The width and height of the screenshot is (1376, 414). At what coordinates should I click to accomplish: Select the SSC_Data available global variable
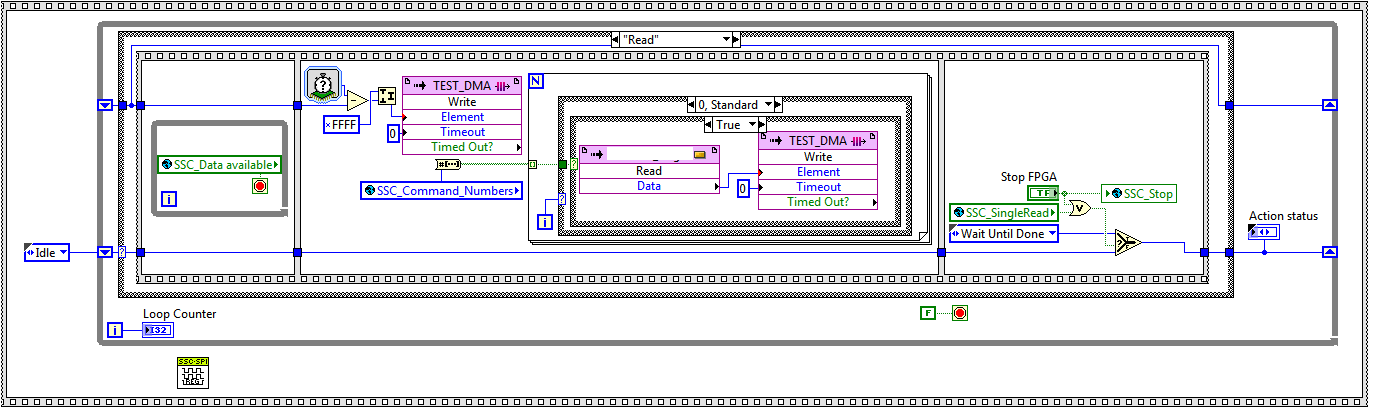coord(220,164)
